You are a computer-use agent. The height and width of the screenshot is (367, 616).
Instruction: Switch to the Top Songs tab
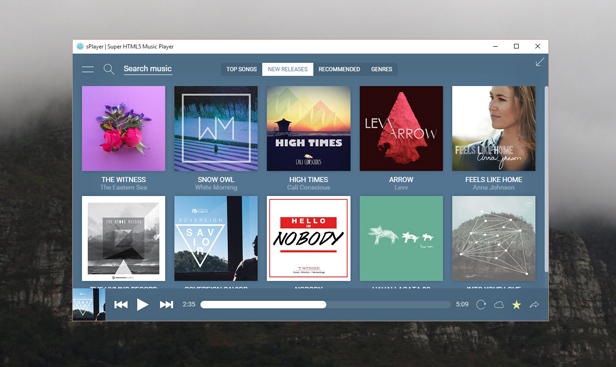click(242, 69)
